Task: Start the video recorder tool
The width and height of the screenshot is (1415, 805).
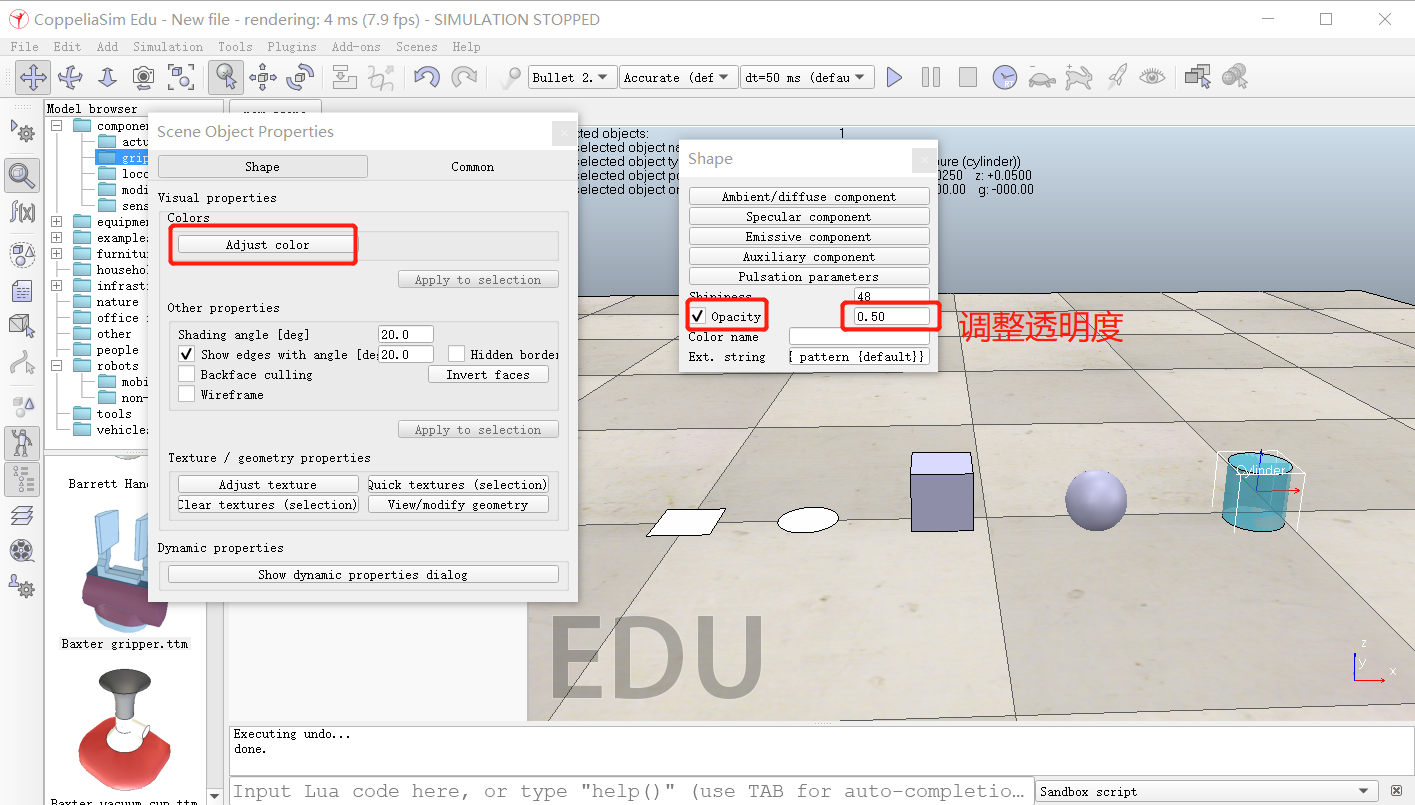Action: click(x=22, y=550)
